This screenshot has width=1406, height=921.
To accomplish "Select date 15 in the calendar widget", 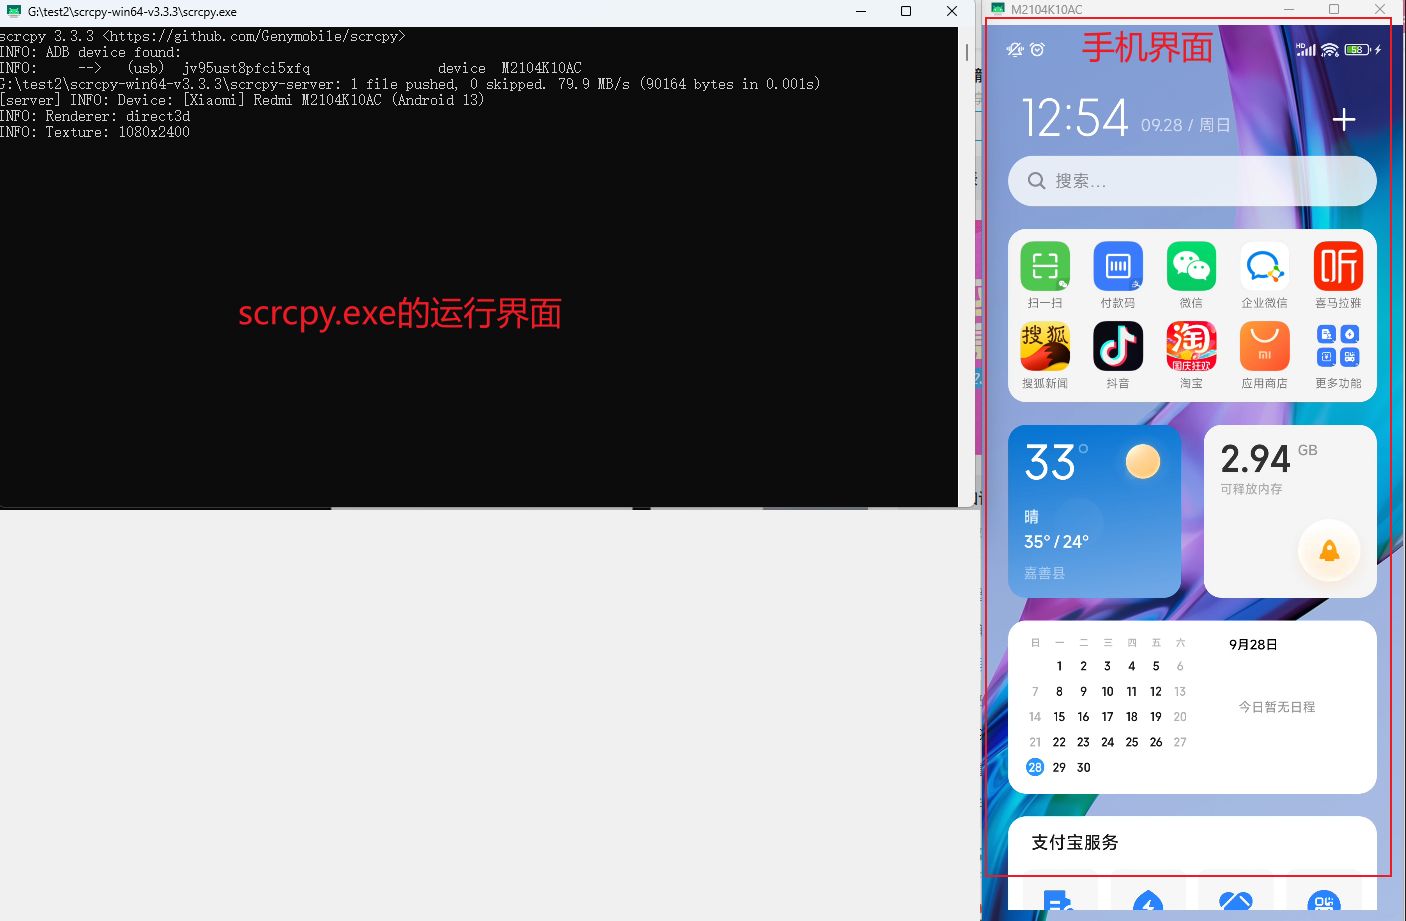I will click(x=1059, y=717).
